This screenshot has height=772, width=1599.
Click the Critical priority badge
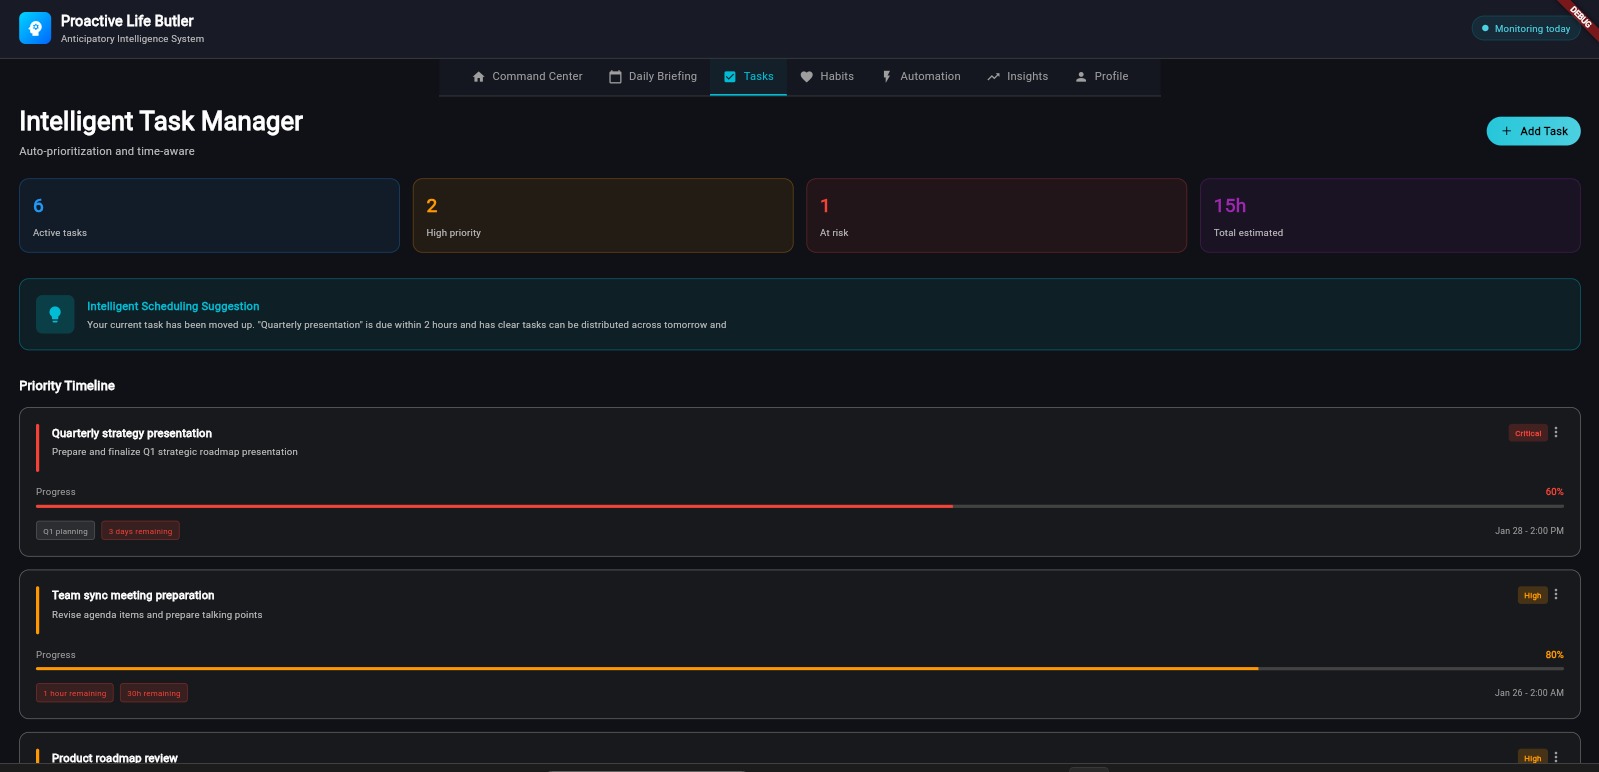(1528, 433)
